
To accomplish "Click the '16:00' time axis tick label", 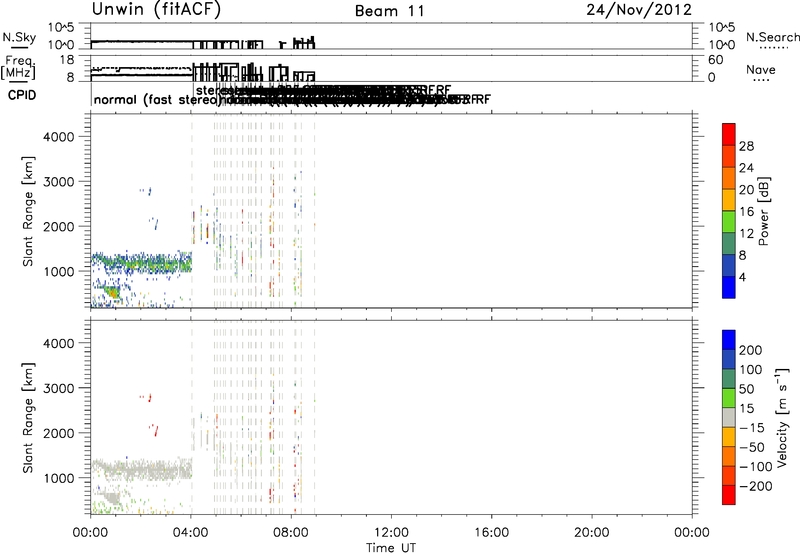I will [x=491, y=532].
